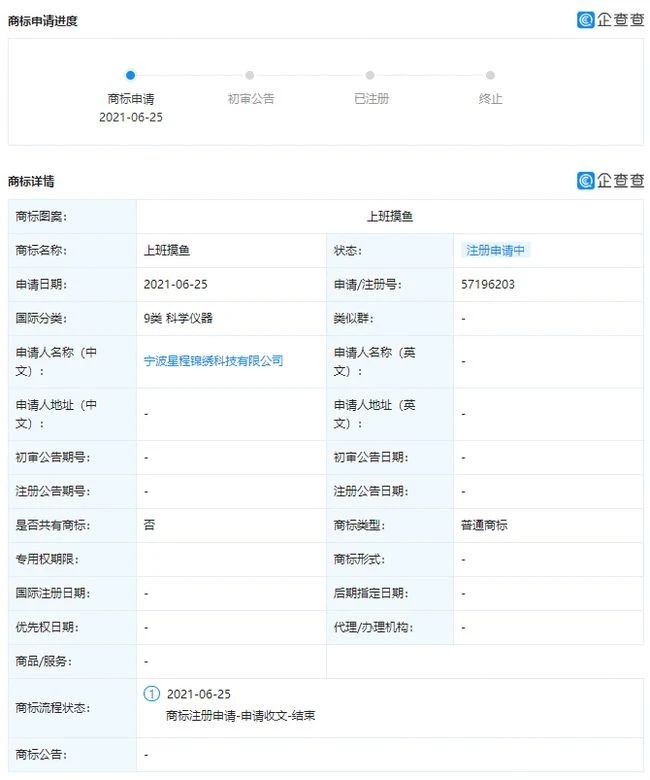Image resolution: width=650 pixels, height=780 pixels.
Task: Select classification value 9类 科学仪器
Action: click(178, 318)
